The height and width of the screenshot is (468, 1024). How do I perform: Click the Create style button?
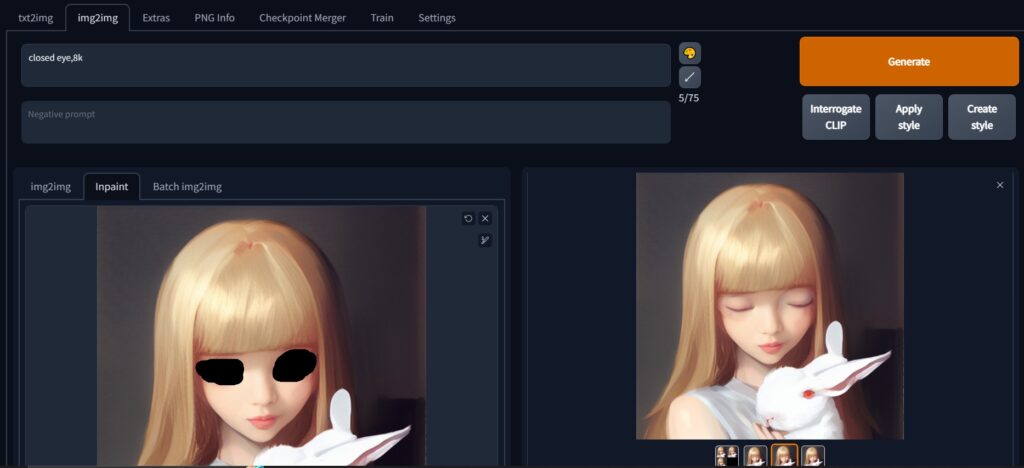[981, 117]
